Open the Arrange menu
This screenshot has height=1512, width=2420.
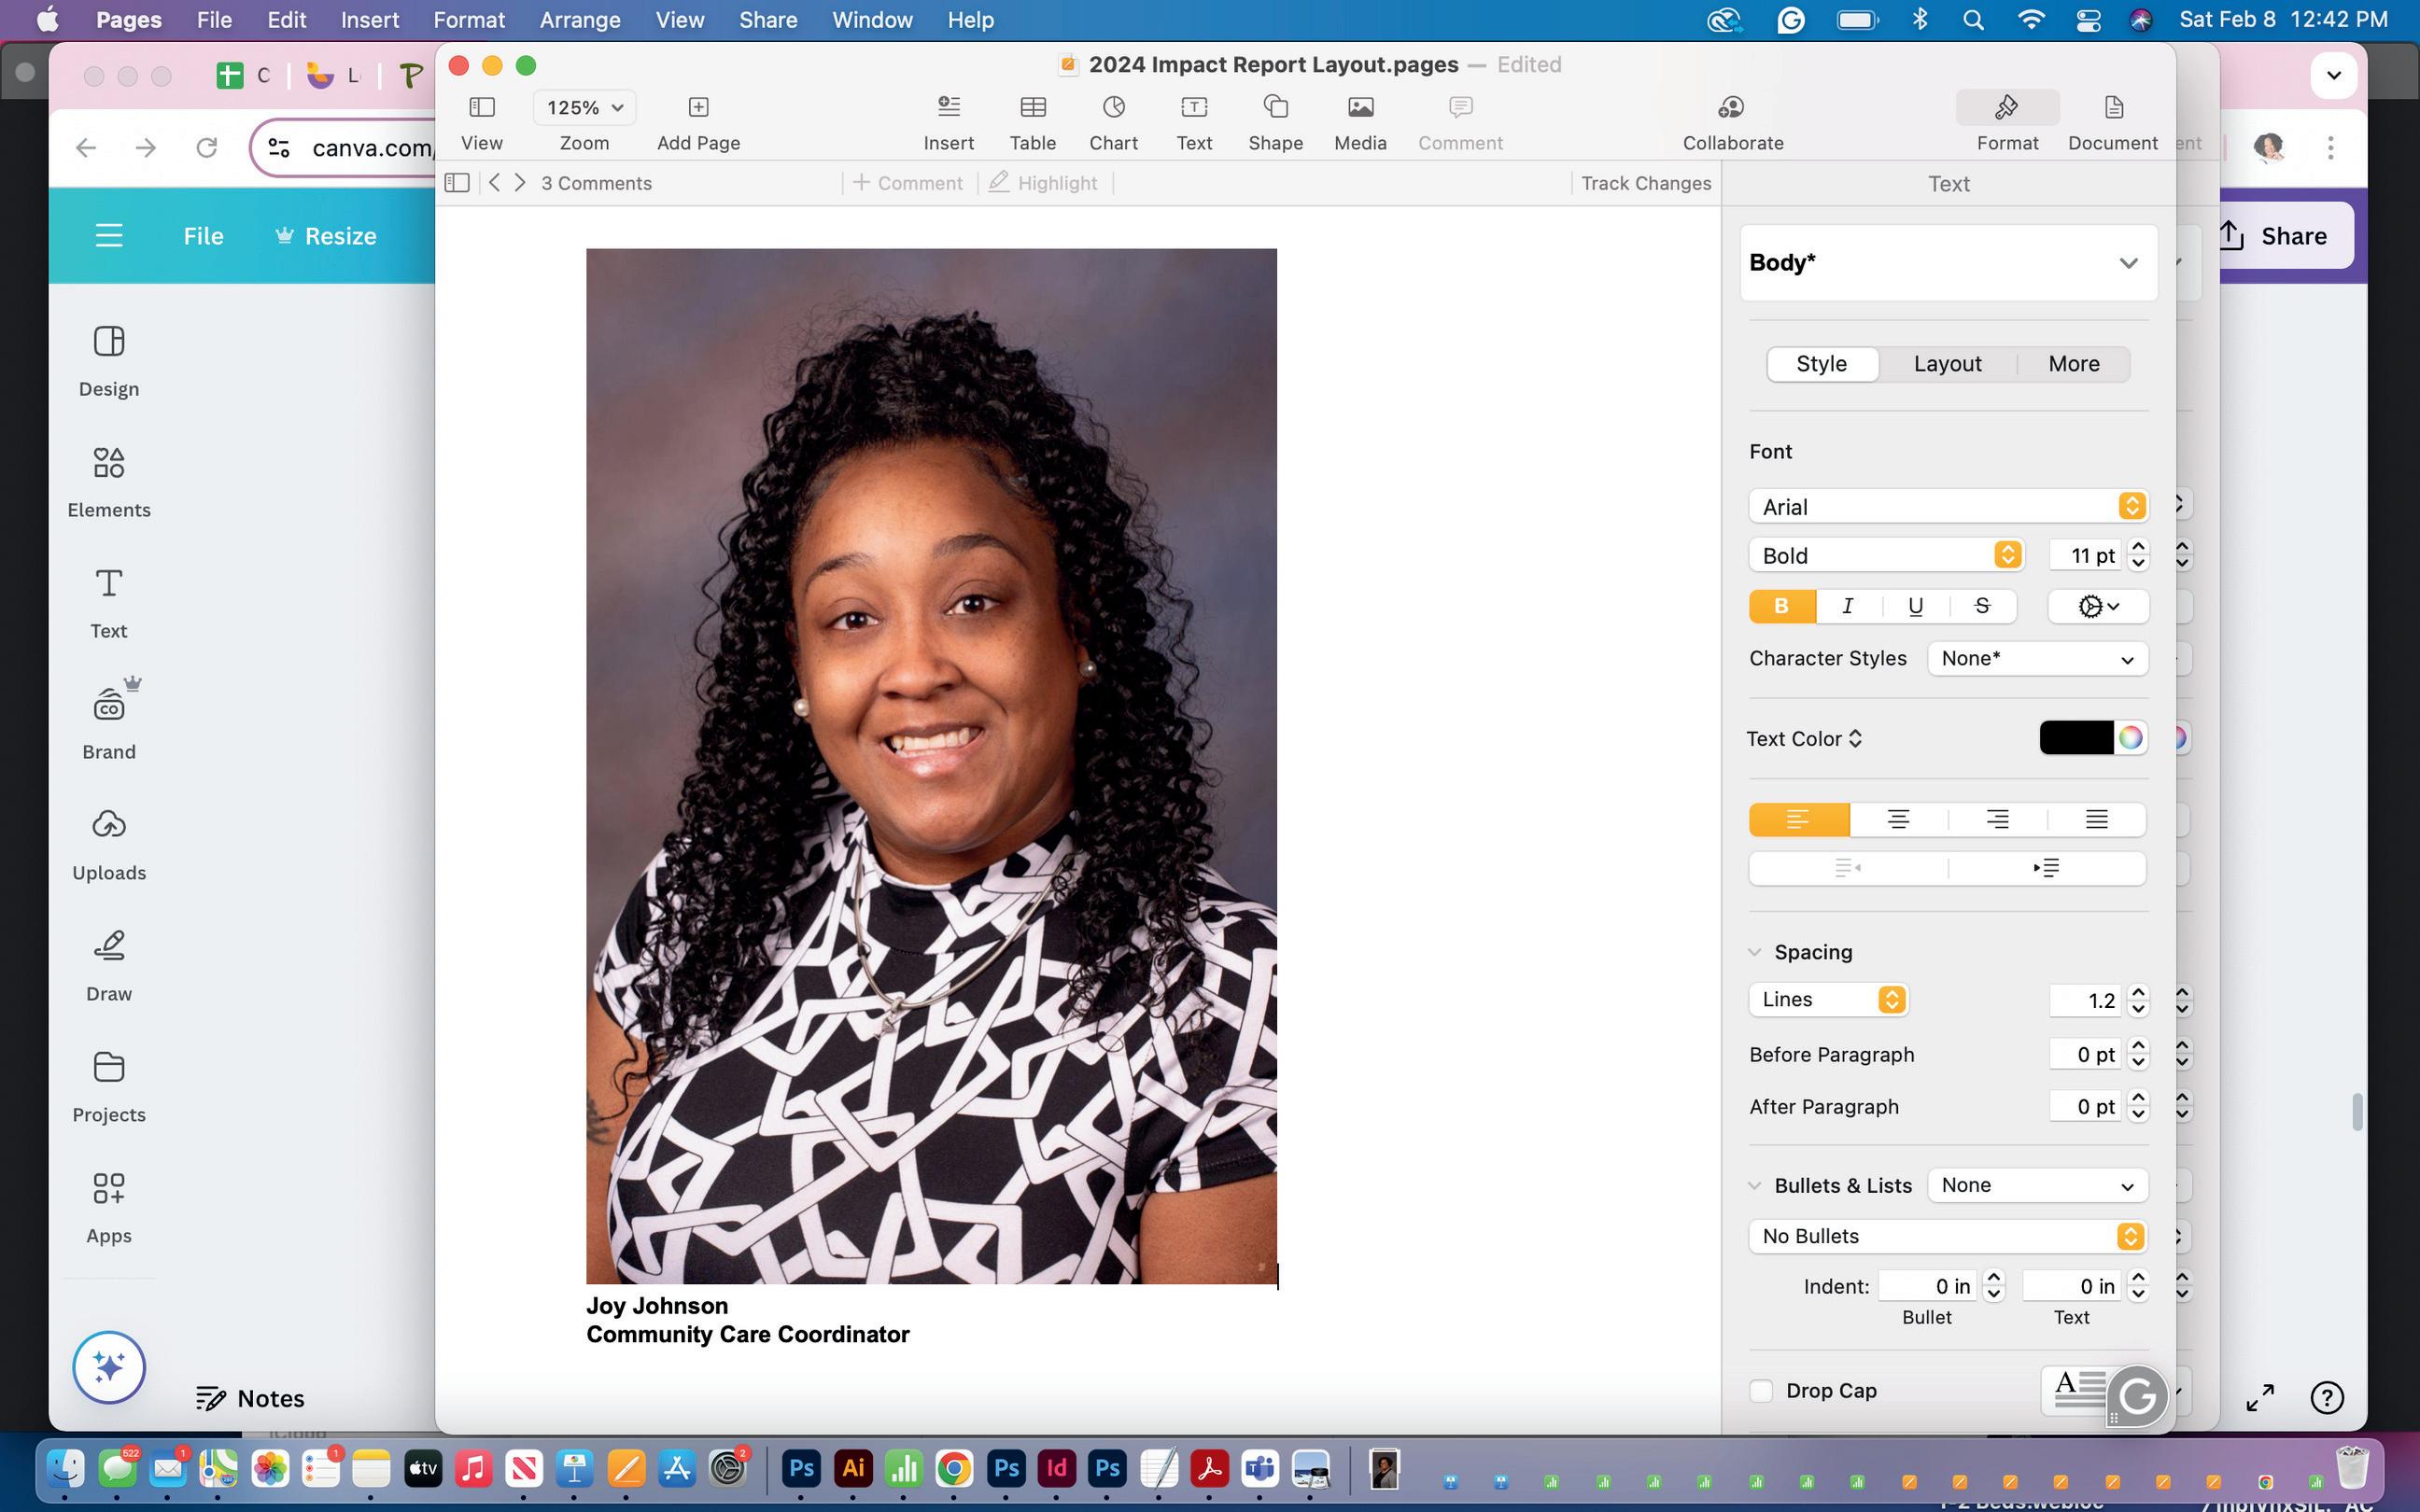pos(579,20)
